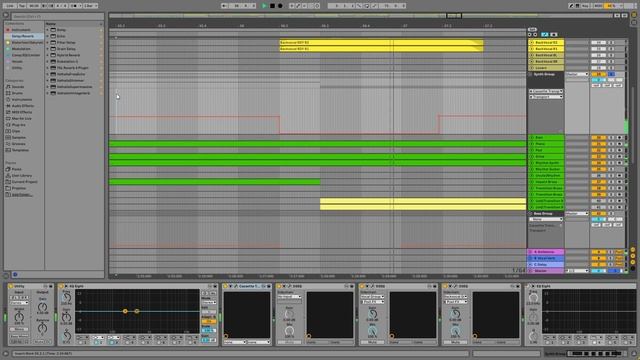Select the Utility collection
Image resolution: width=640 pixels, height=360 pixels.
point(17,68)
